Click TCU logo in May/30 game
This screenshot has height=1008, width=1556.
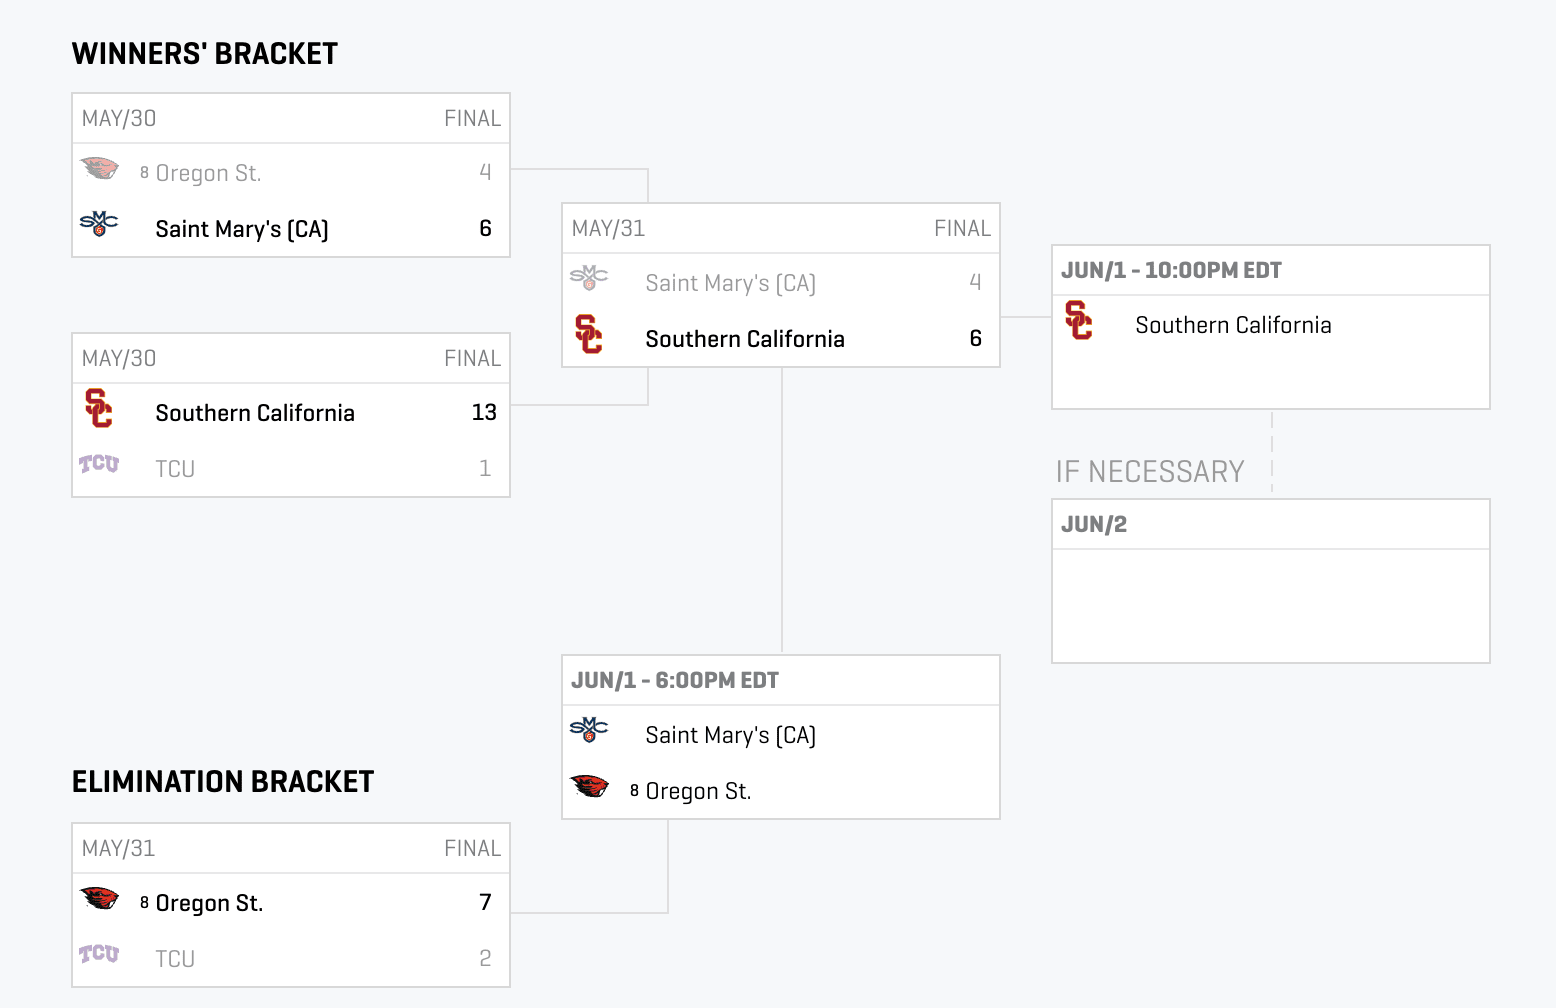(x=99, y=464)
